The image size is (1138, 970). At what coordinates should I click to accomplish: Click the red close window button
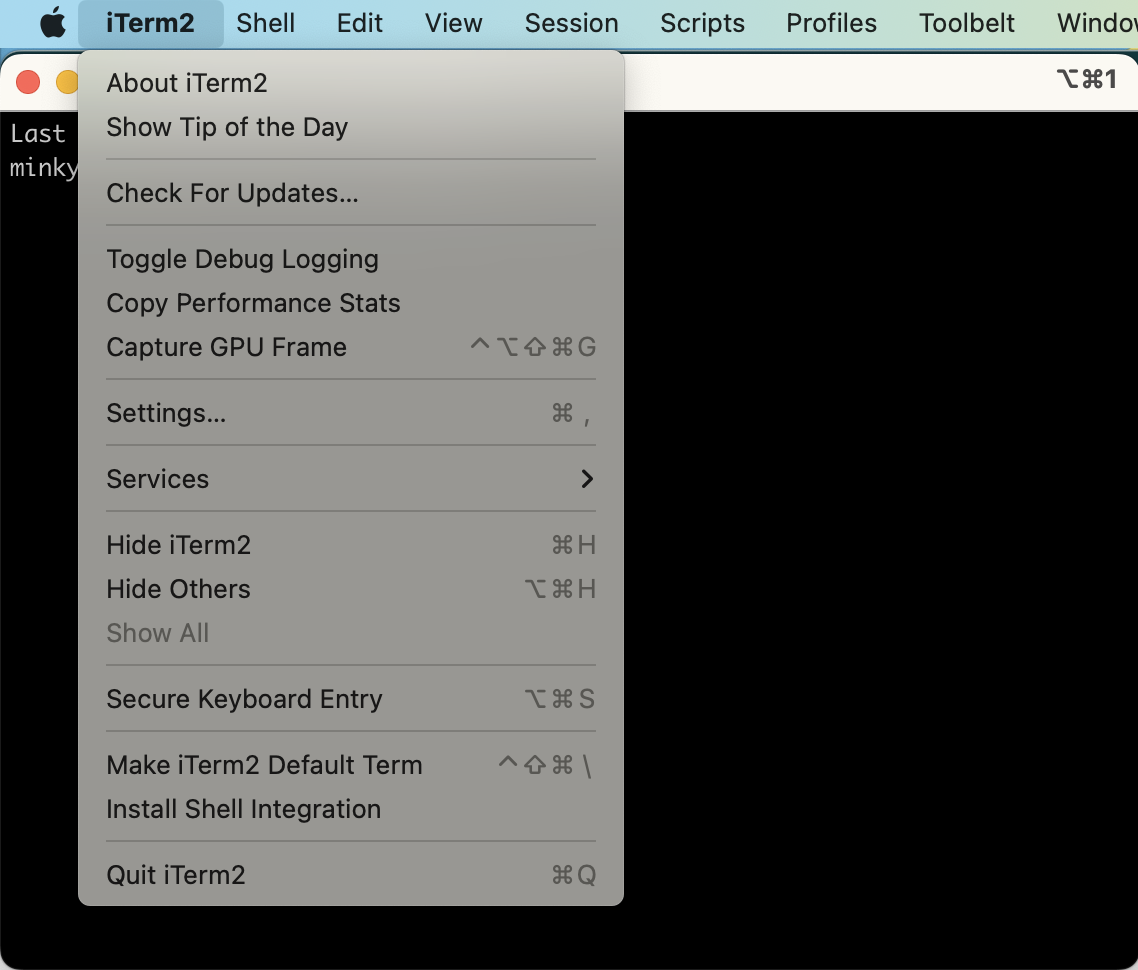[x=28, y=81]
